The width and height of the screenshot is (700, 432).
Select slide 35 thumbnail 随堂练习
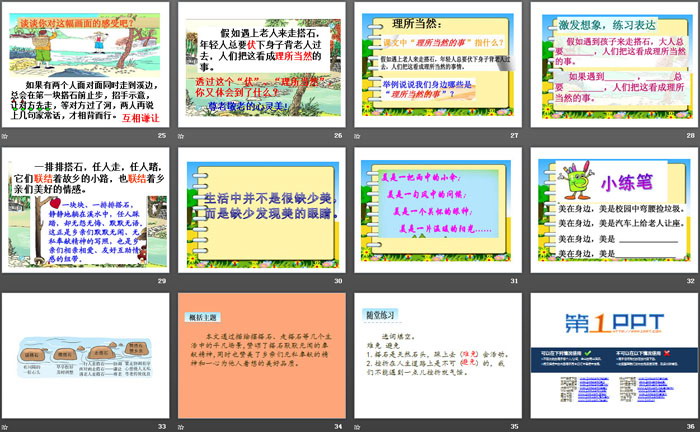(438, 356)
